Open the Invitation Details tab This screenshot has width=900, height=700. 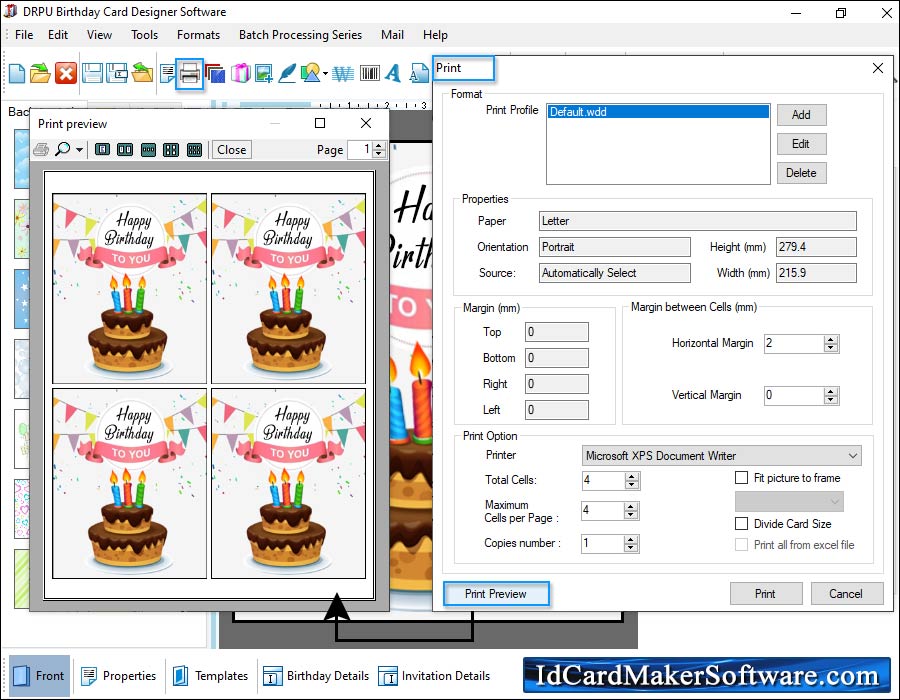click(x=434, y=676)
